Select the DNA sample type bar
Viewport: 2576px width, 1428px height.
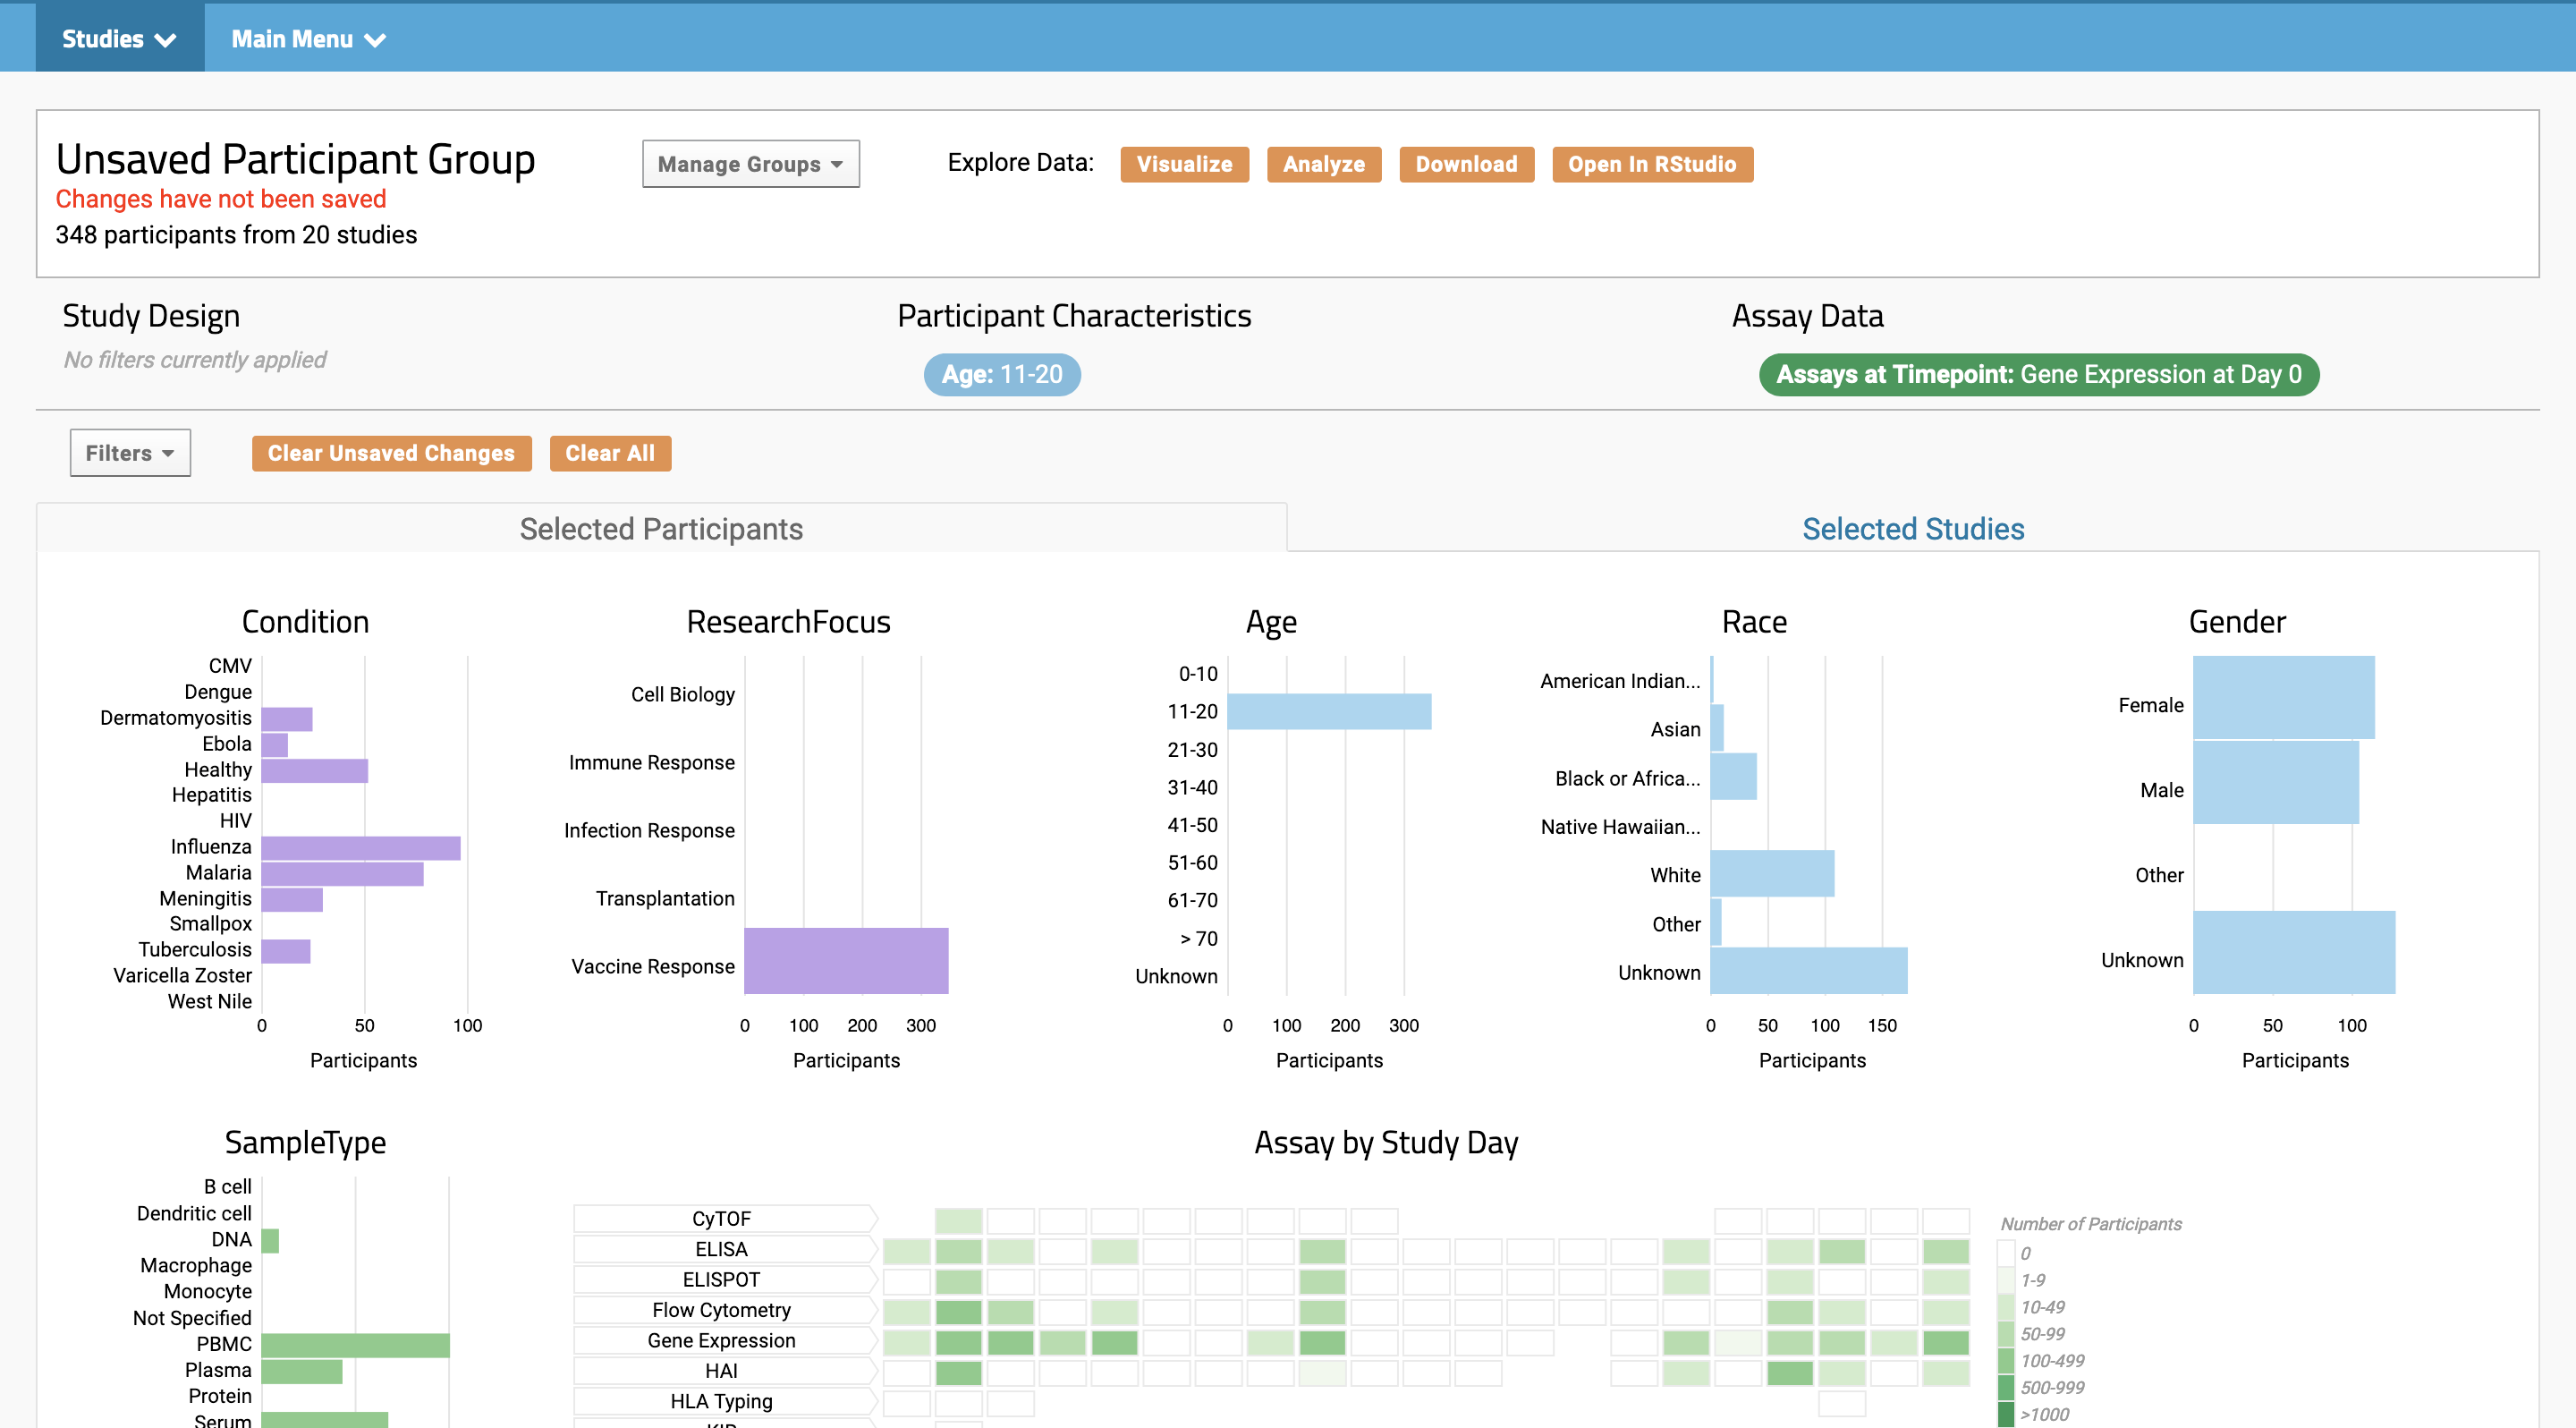(x=270, y=1241)
